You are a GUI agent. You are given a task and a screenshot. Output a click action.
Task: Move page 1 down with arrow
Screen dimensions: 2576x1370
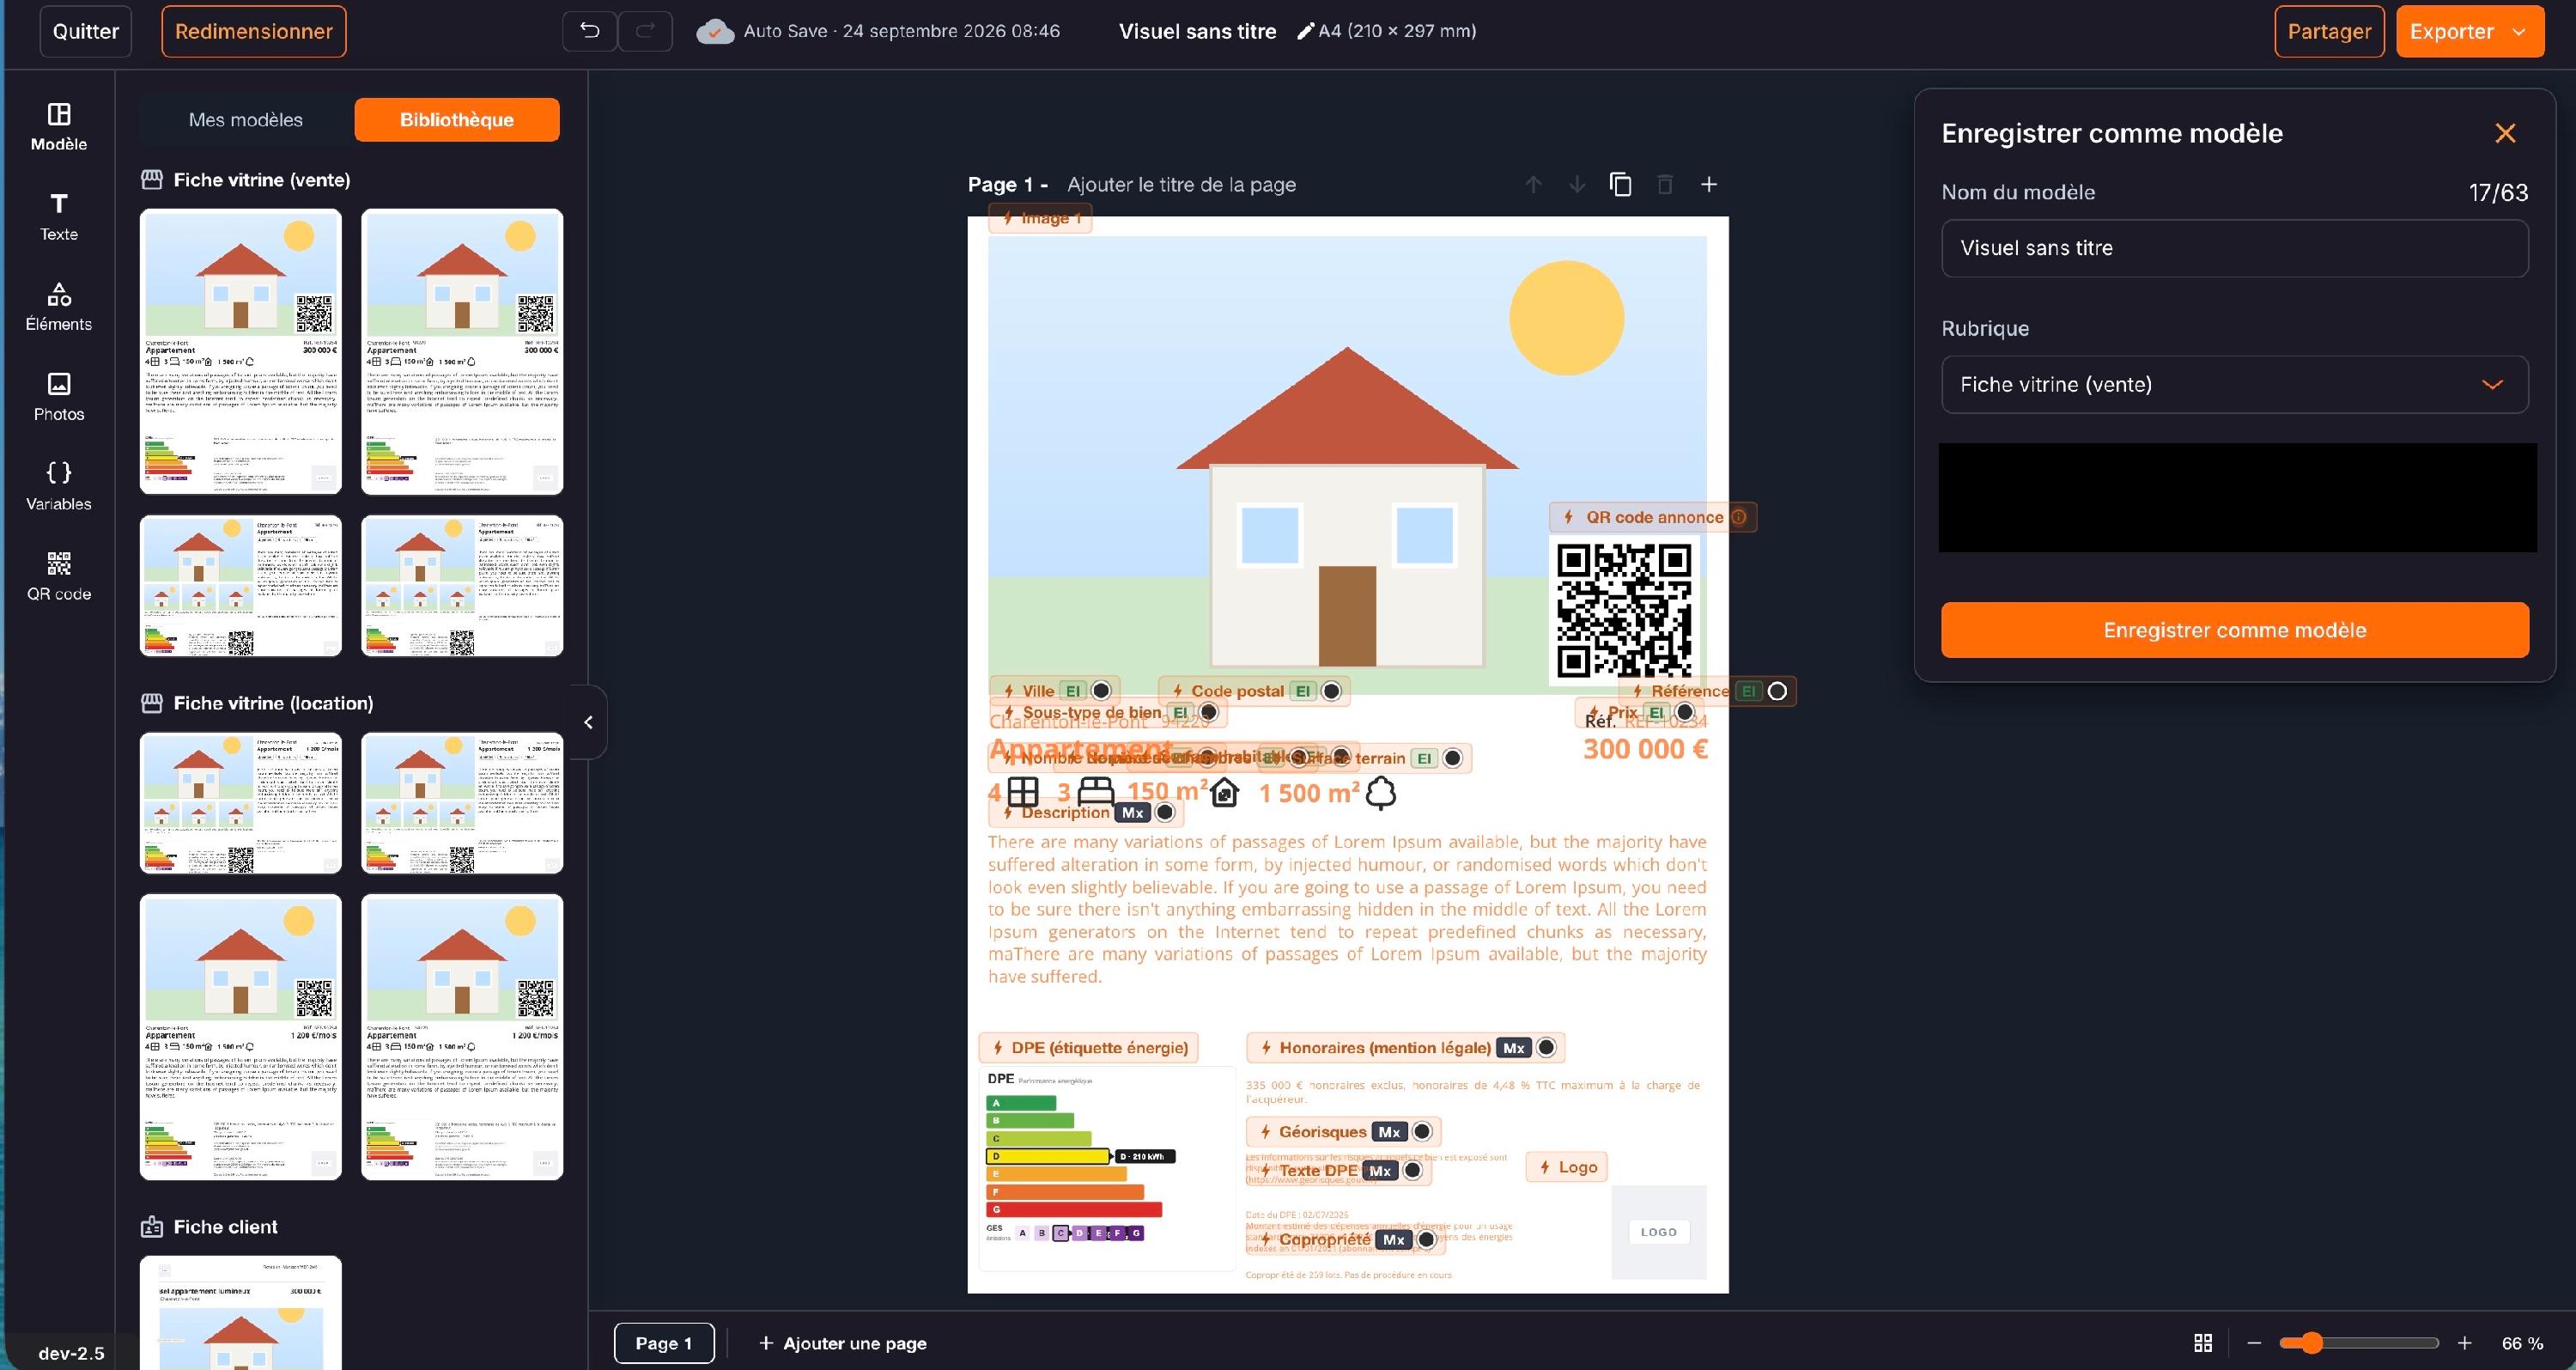click(1577, 185)
